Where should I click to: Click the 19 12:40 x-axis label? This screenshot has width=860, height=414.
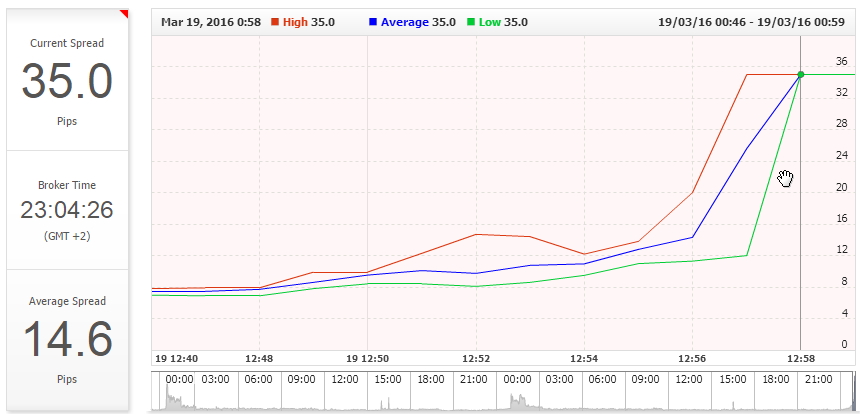click(177, 359)
